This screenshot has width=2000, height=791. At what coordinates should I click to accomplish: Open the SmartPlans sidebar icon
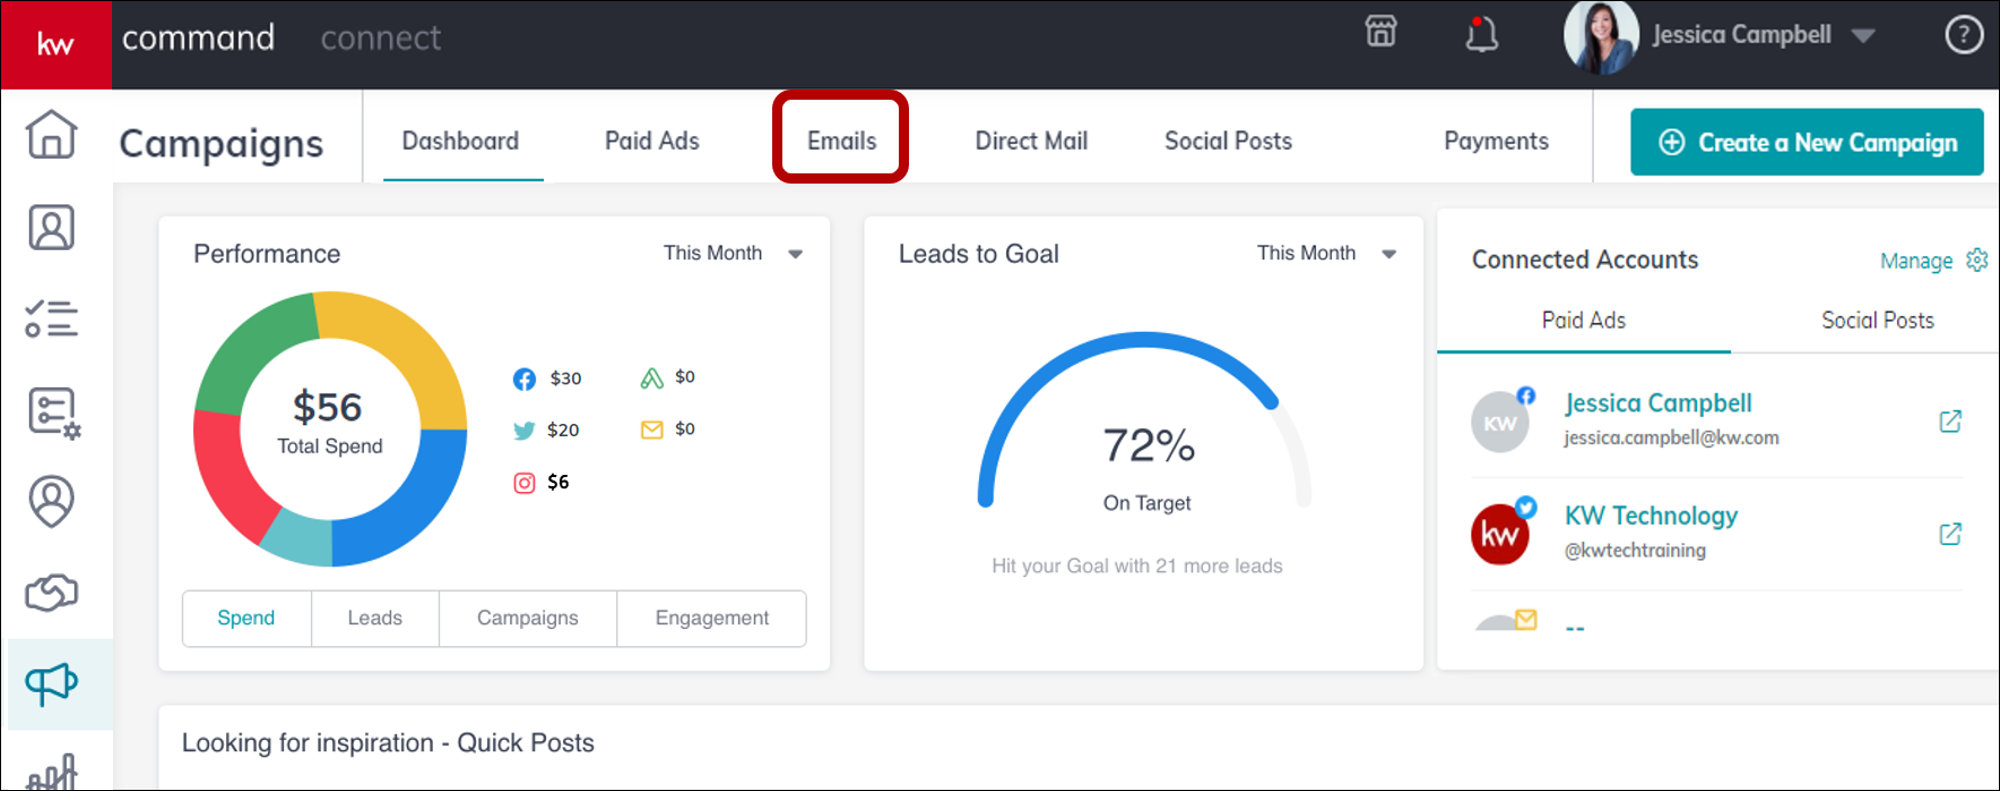point(54,413)
